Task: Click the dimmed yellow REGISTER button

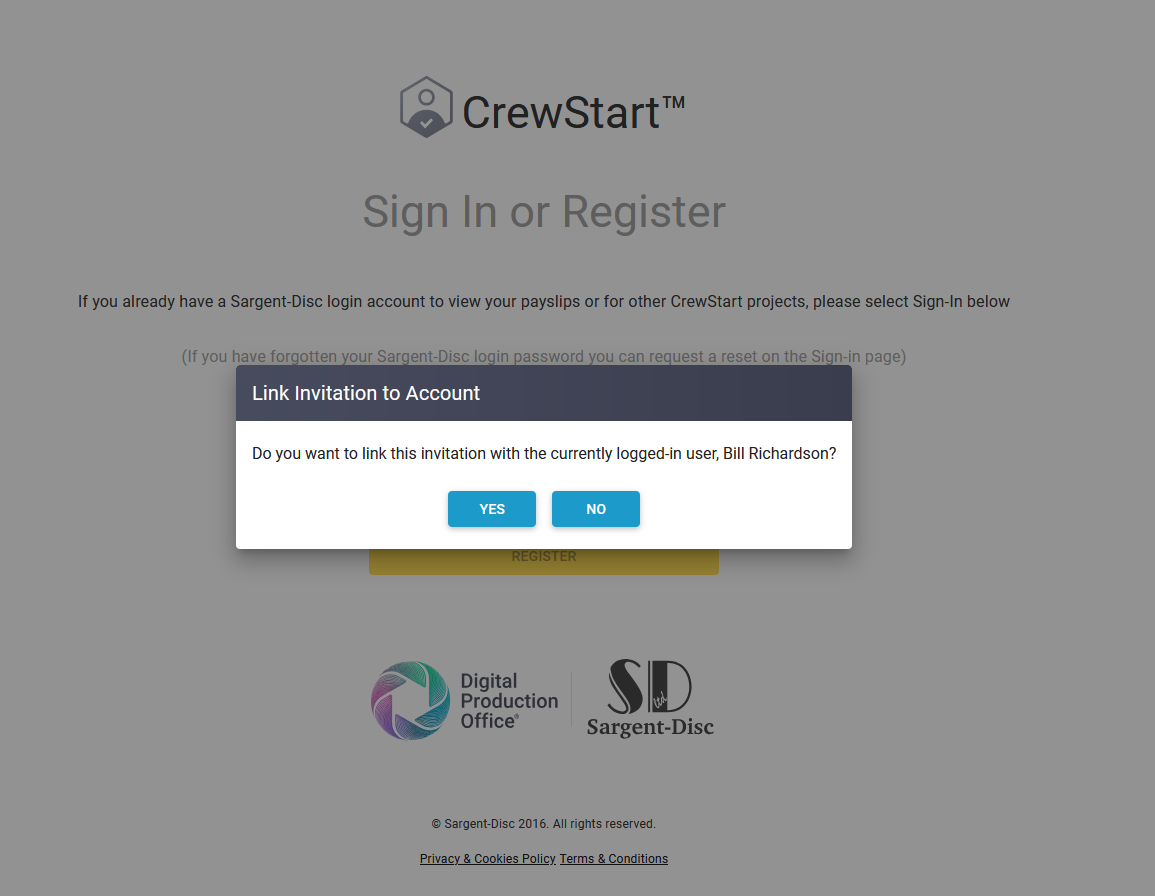Action: [544, 561]
